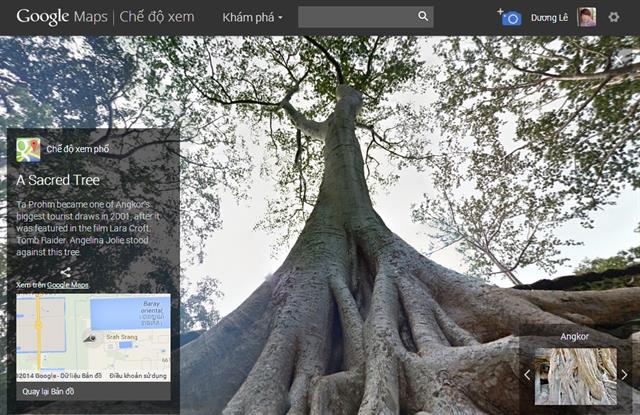640x415 pixels.
Task: Click the Điều khoản sử dụng terms link
Action: click(139, 376)
